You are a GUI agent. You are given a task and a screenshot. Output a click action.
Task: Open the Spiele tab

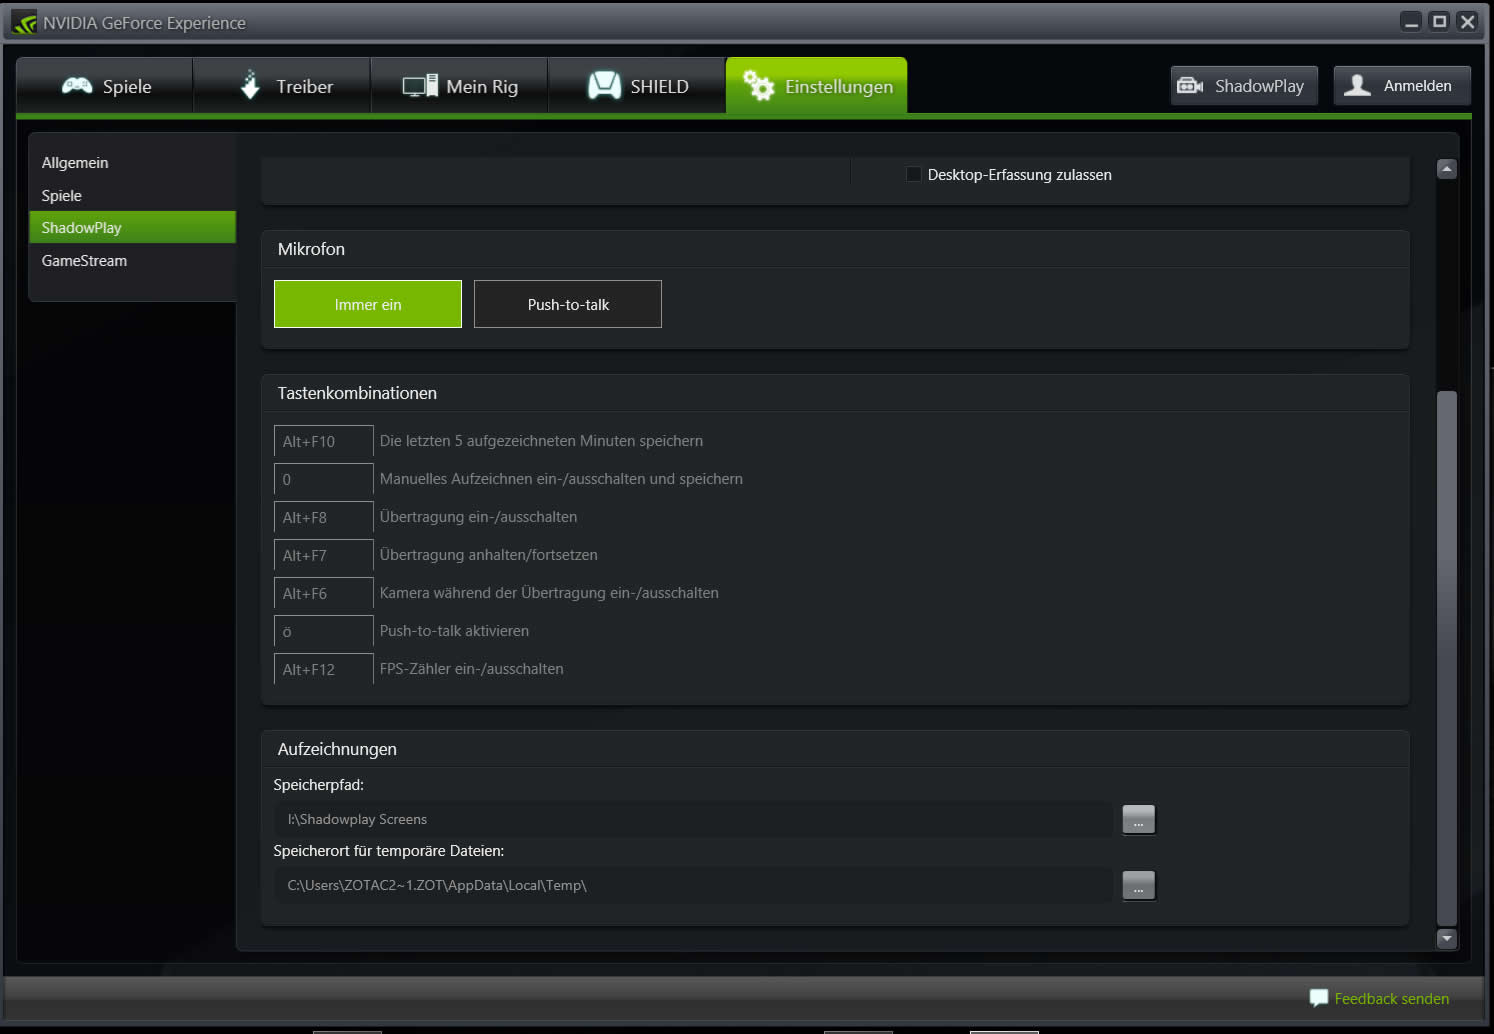point(105,86)
